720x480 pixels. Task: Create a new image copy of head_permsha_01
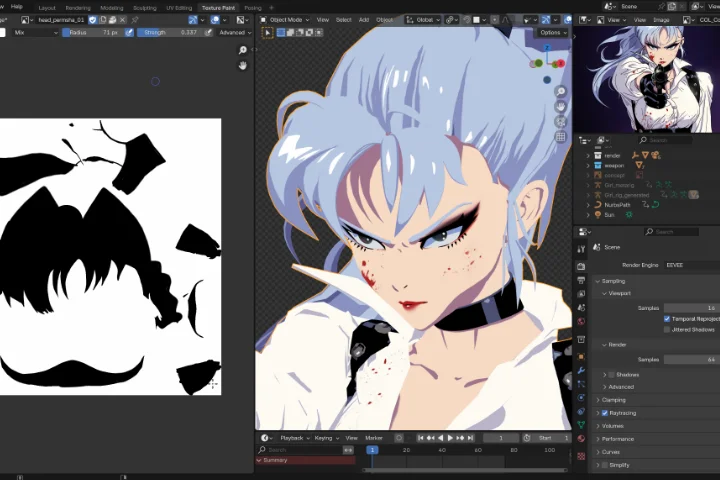coord(103,20)
